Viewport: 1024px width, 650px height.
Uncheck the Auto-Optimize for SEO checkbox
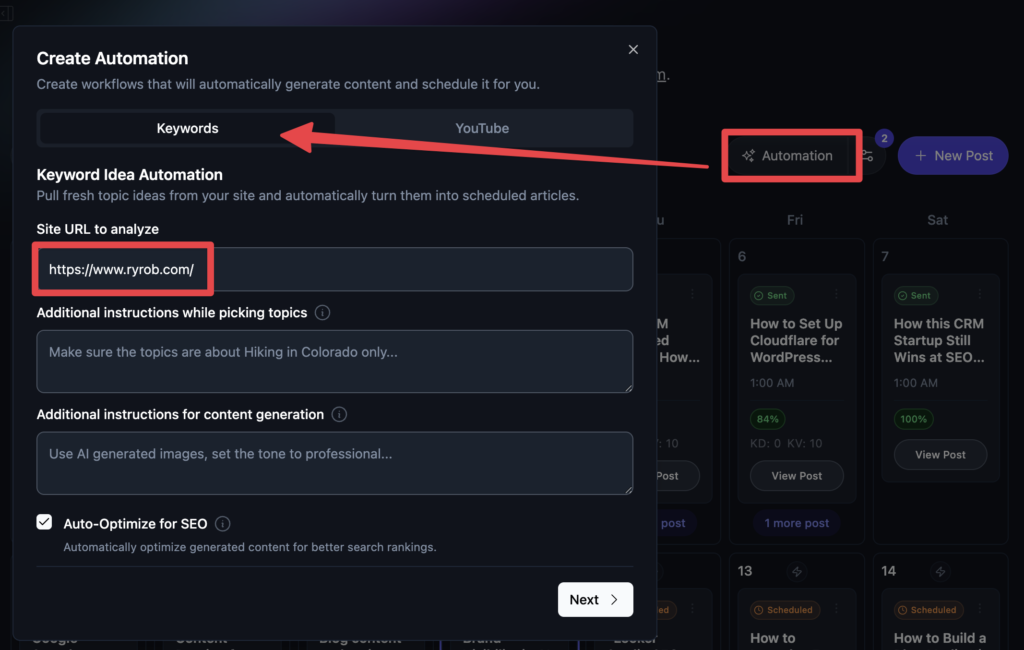pyautogui.click(x=44, y=522)
